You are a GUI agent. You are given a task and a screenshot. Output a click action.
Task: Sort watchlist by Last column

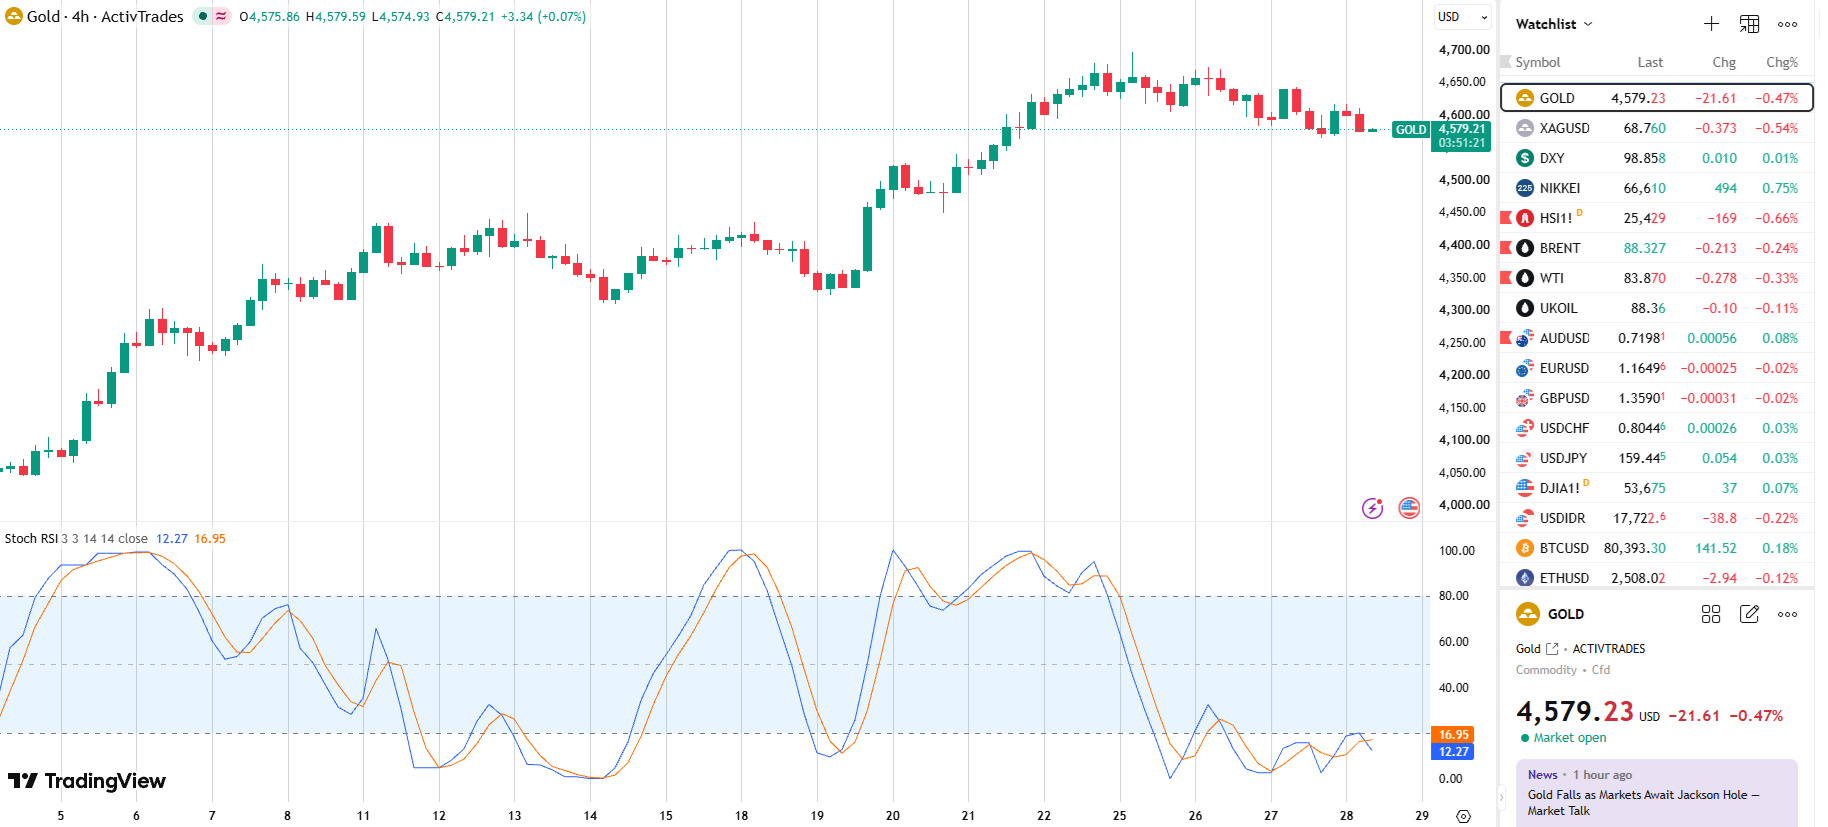coord(1650,62)
